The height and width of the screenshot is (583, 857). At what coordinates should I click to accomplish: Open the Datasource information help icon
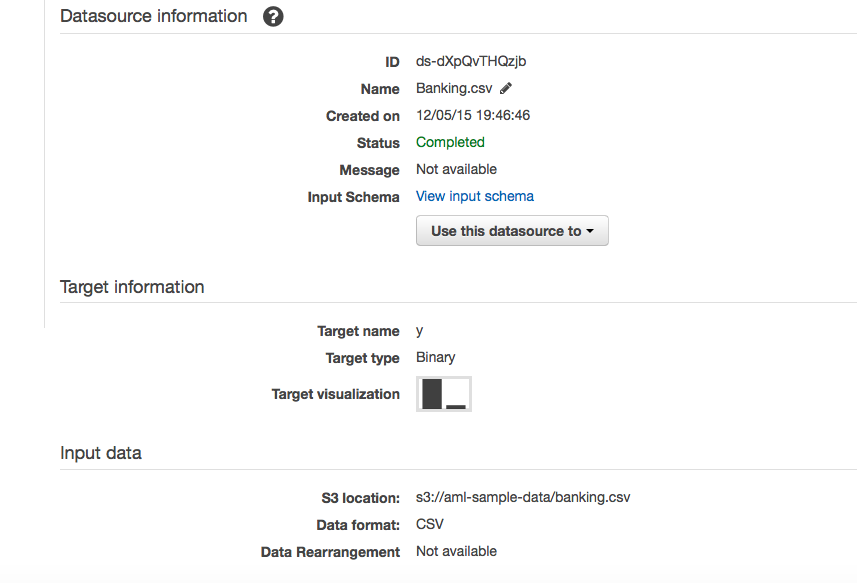[273, 17]
